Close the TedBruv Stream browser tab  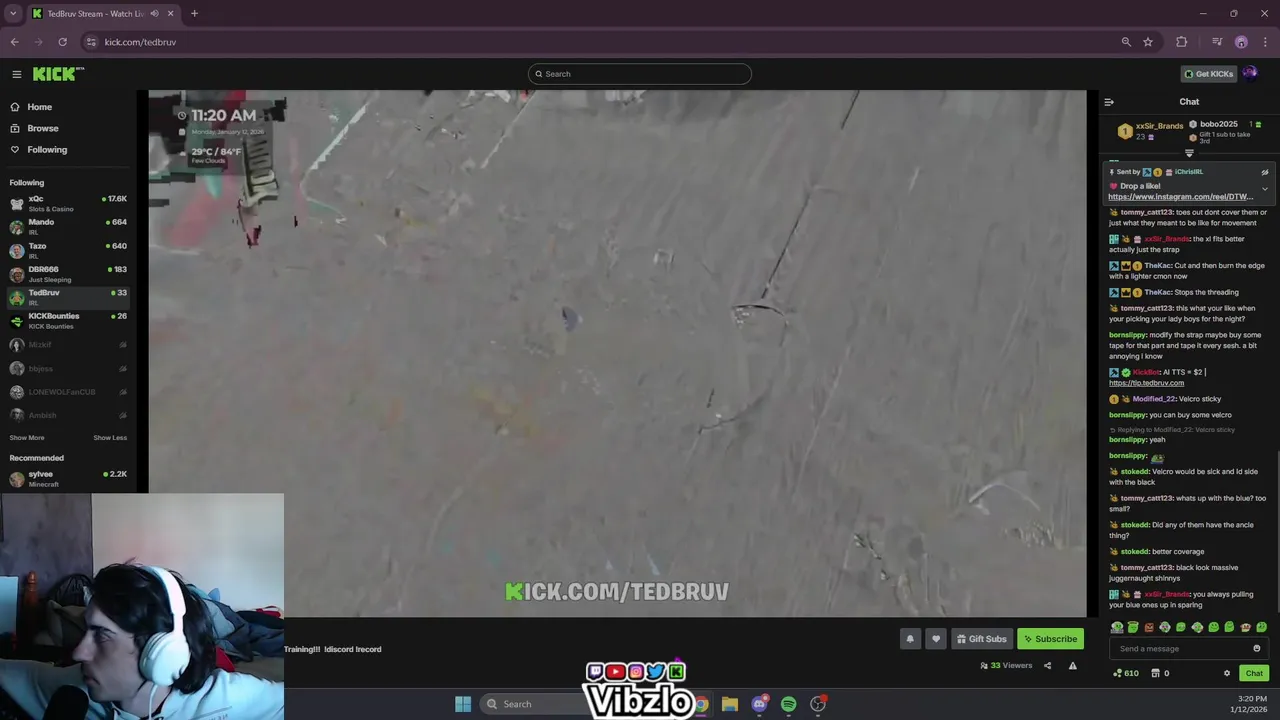(x=170, y=14)
